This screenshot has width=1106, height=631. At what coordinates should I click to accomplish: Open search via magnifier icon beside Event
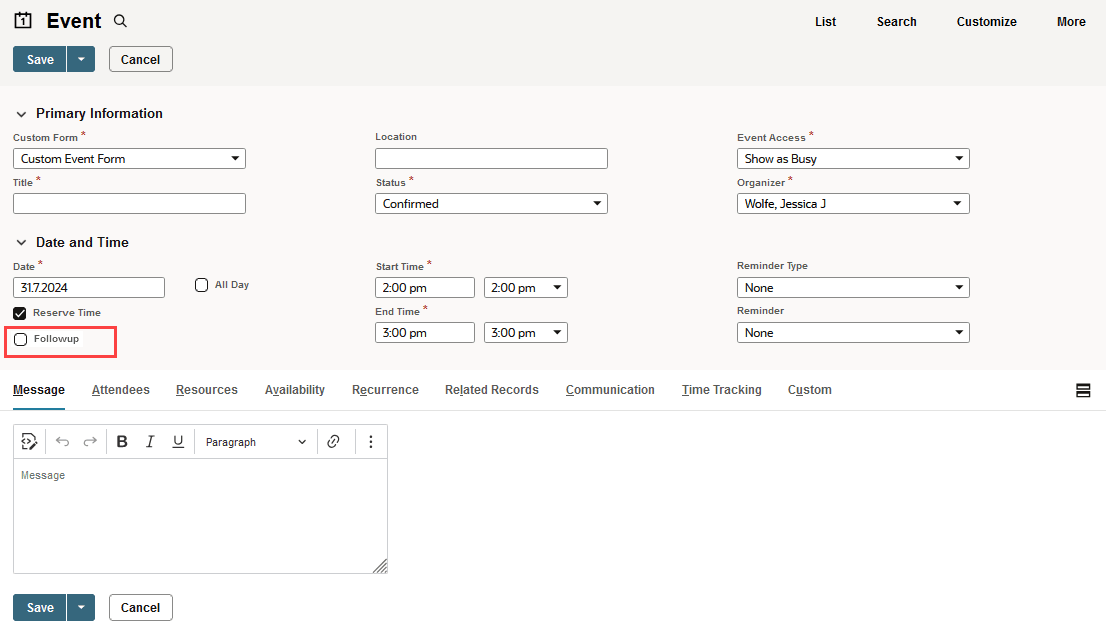[121, 21]
